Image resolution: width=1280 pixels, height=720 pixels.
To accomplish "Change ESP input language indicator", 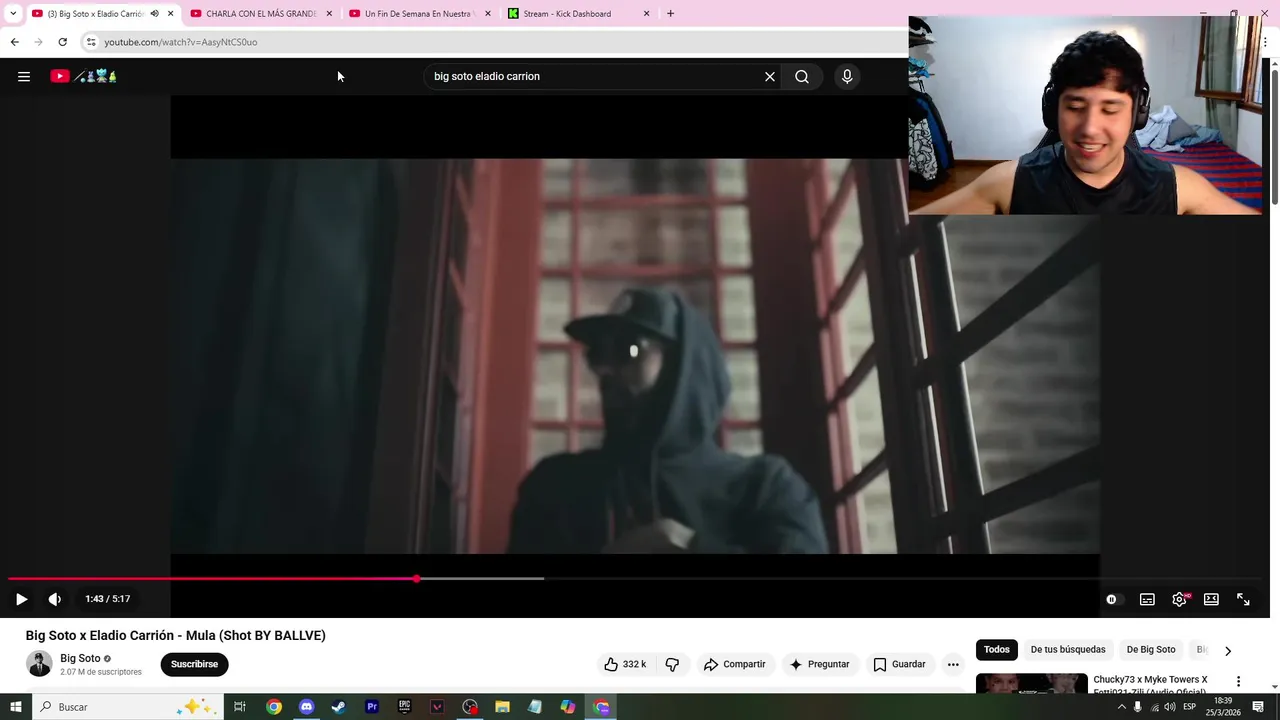I will click(x=1189, y=707).
